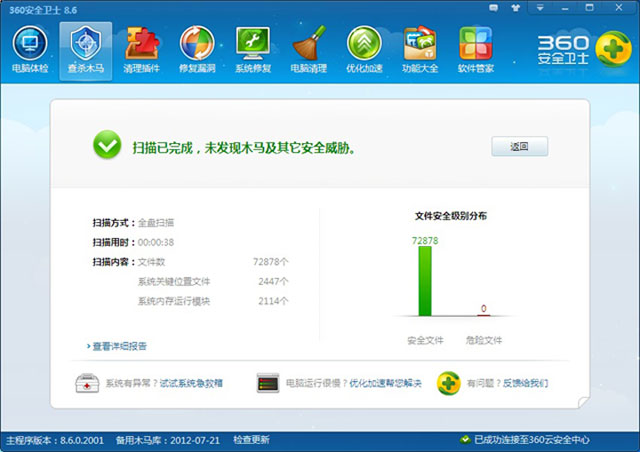Click the green checkmark scan result icon
The height and width of the screenshot is (452, 640).
(x=107, y=145)
